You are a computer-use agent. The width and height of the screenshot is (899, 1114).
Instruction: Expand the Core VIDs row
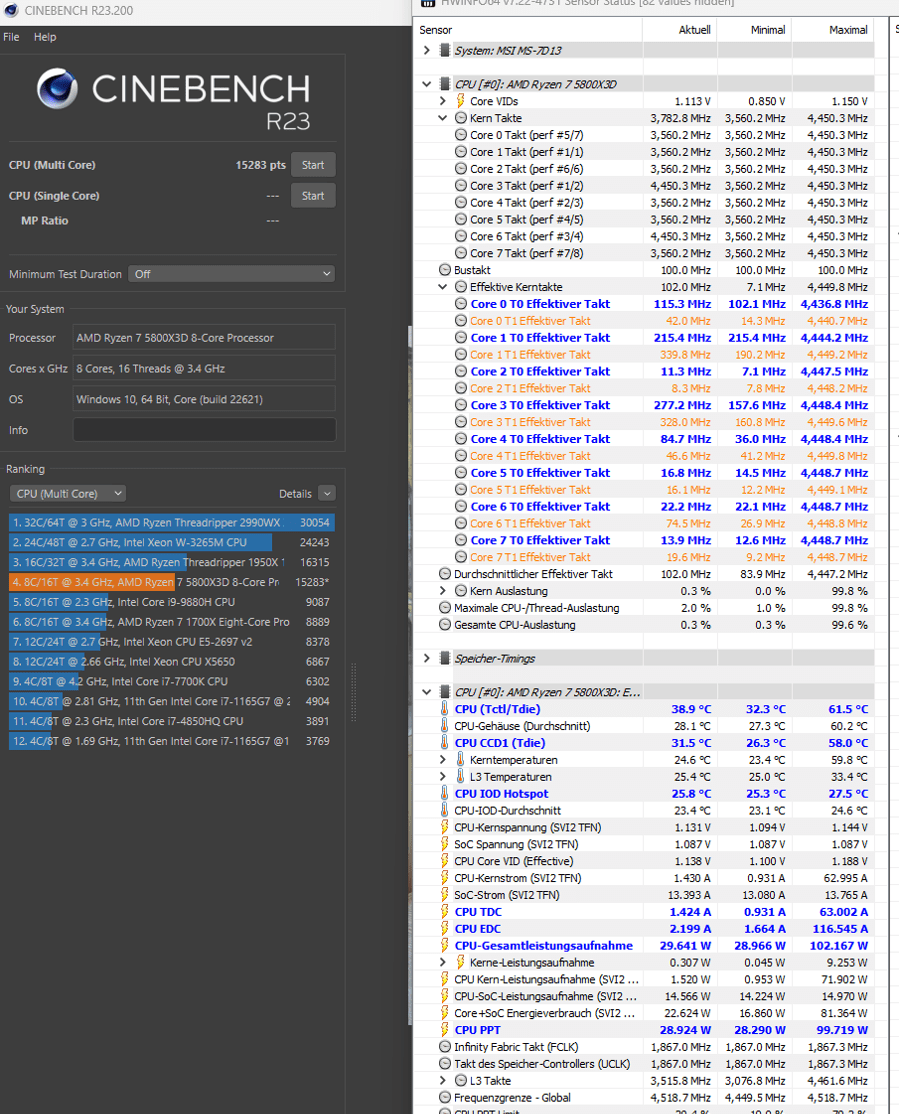442,101
